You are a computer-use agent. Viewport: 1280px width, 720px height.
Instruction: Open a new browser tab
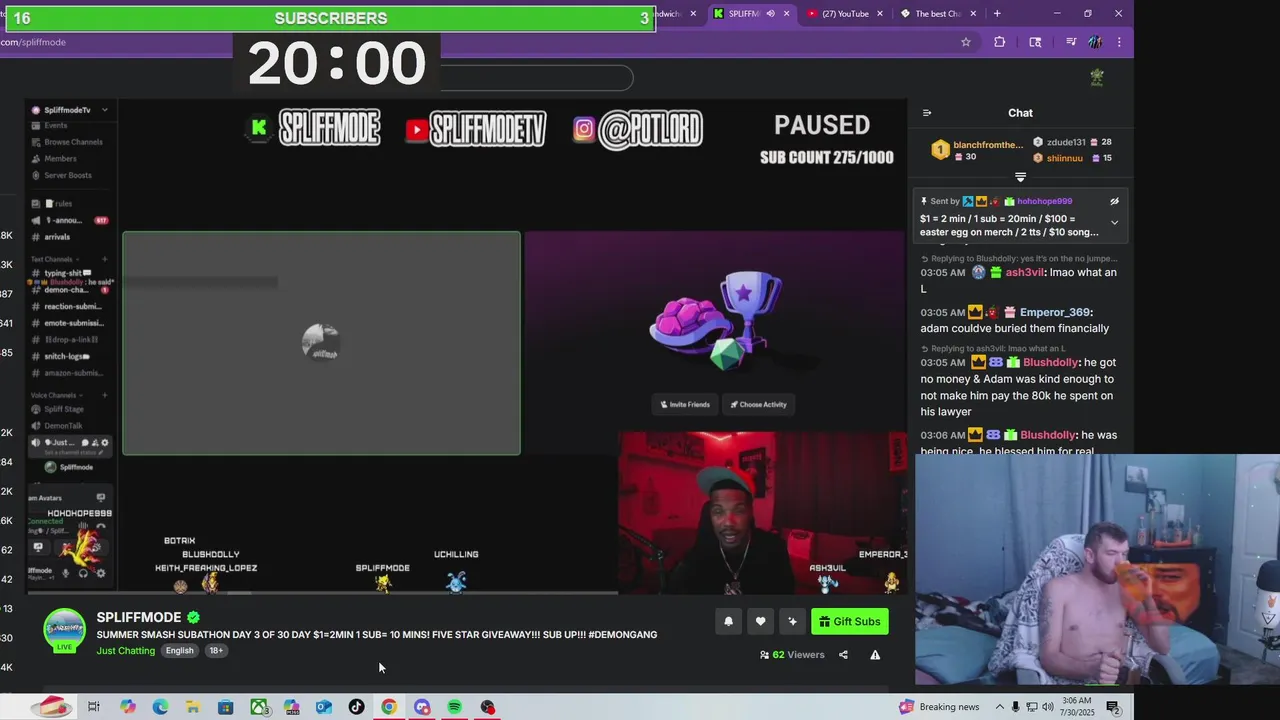[x=997, y=14]
